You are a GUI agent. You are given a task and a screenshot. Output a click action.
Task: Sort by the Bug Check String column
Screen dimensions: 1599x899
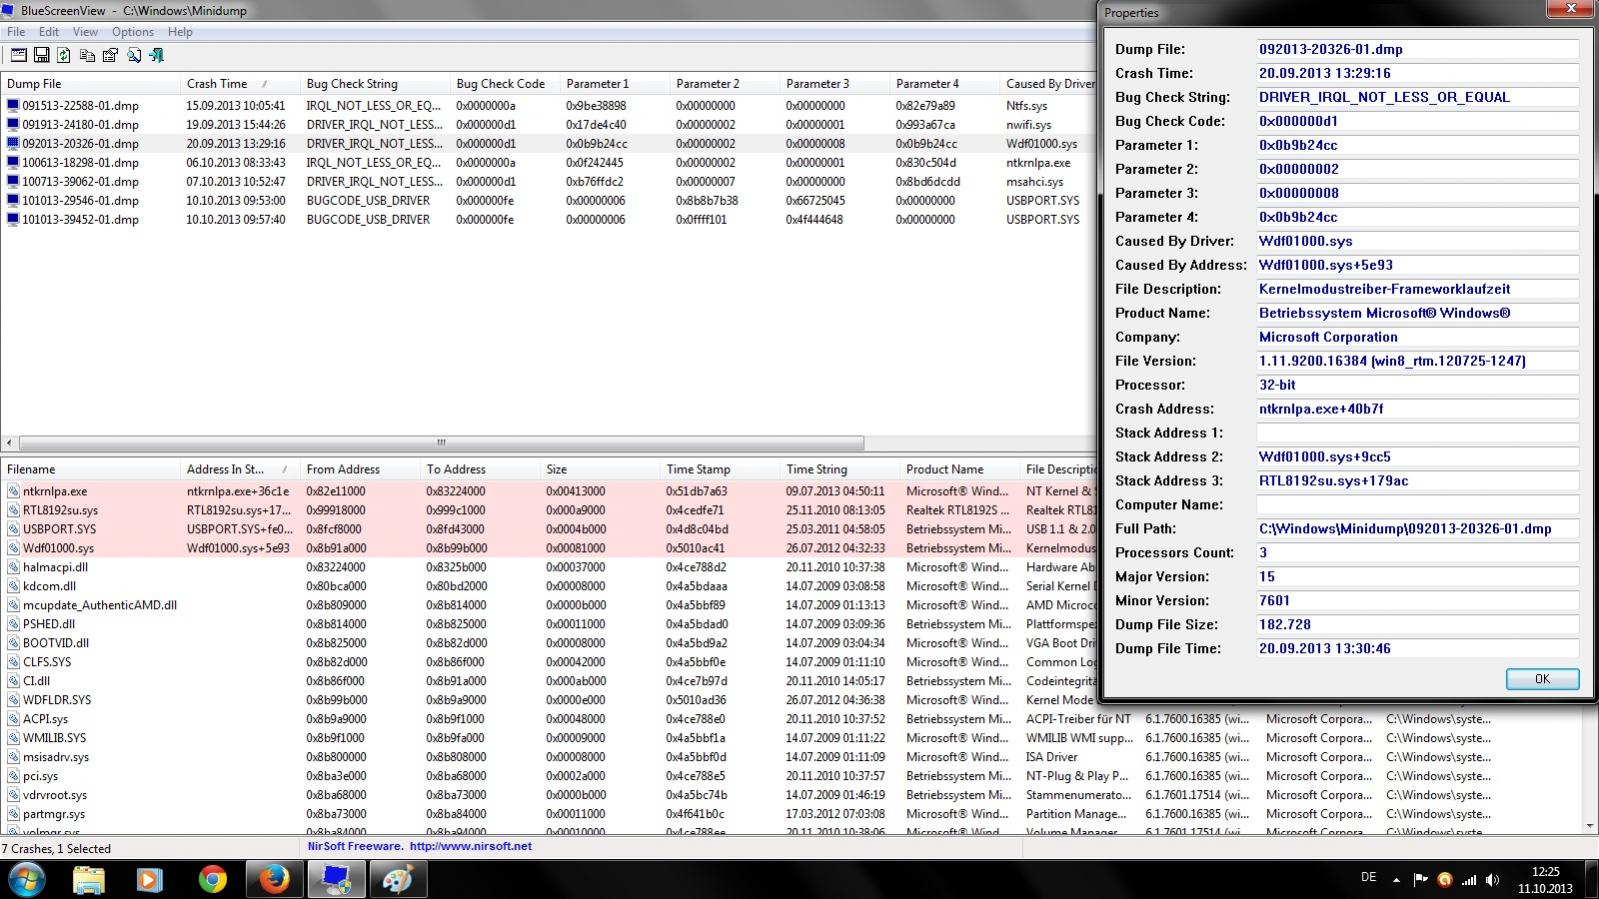375,84
